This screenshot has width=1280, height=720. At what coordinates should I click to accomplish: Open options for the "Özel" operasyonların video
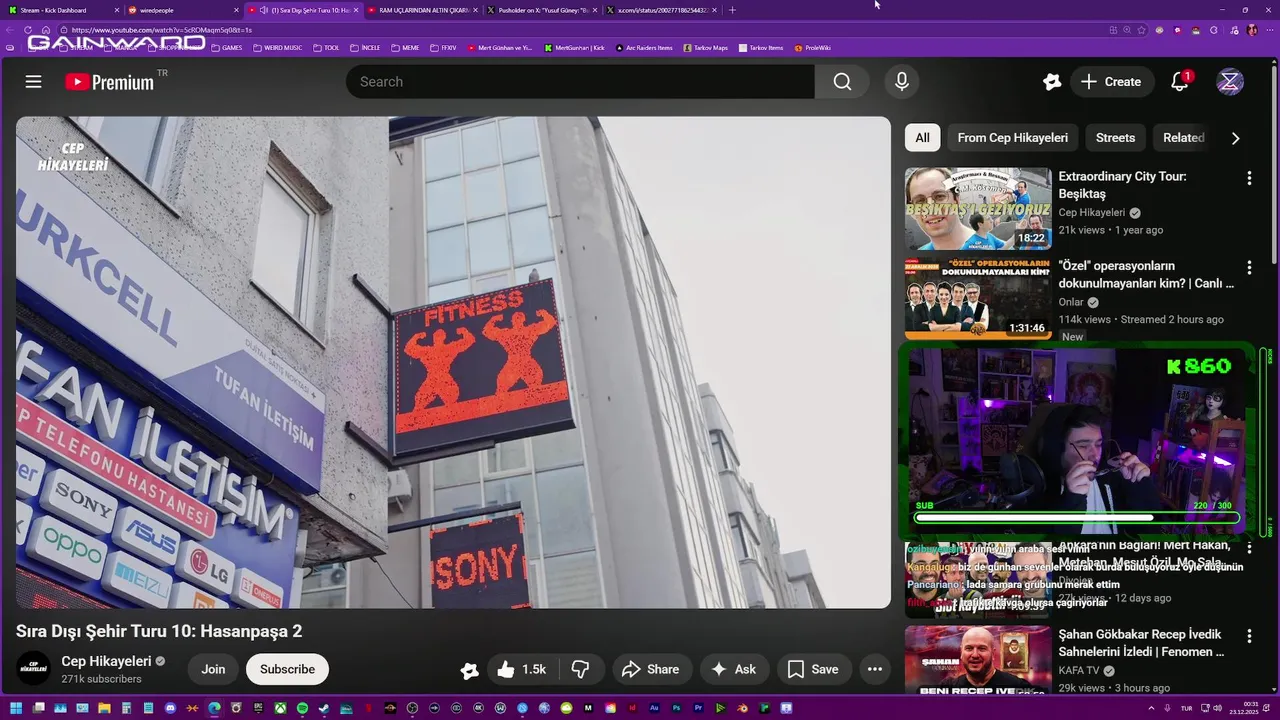1249,268
